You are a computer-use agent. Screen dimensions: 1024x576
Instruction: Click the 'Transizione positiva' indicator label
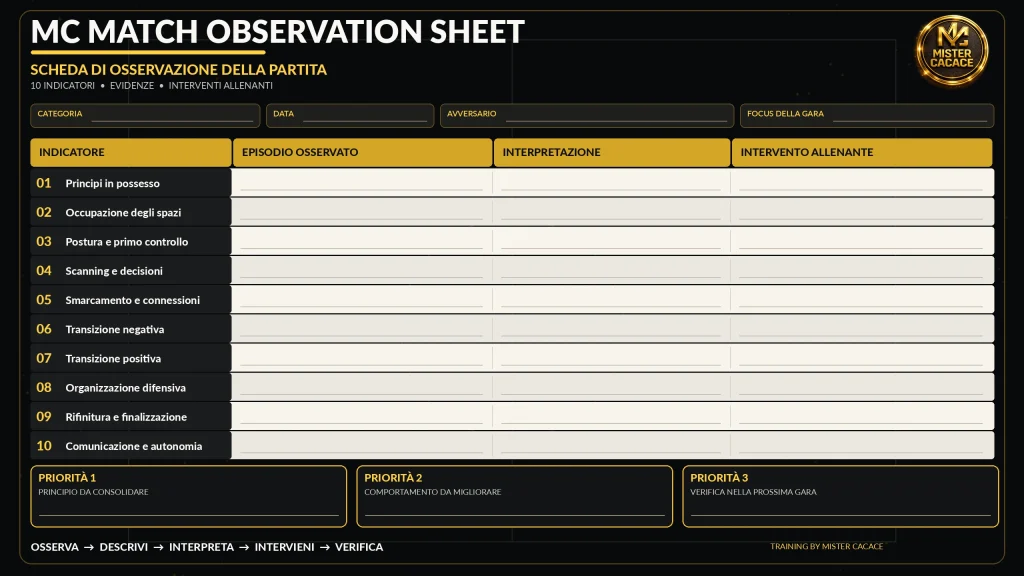[x=113, y=359]
